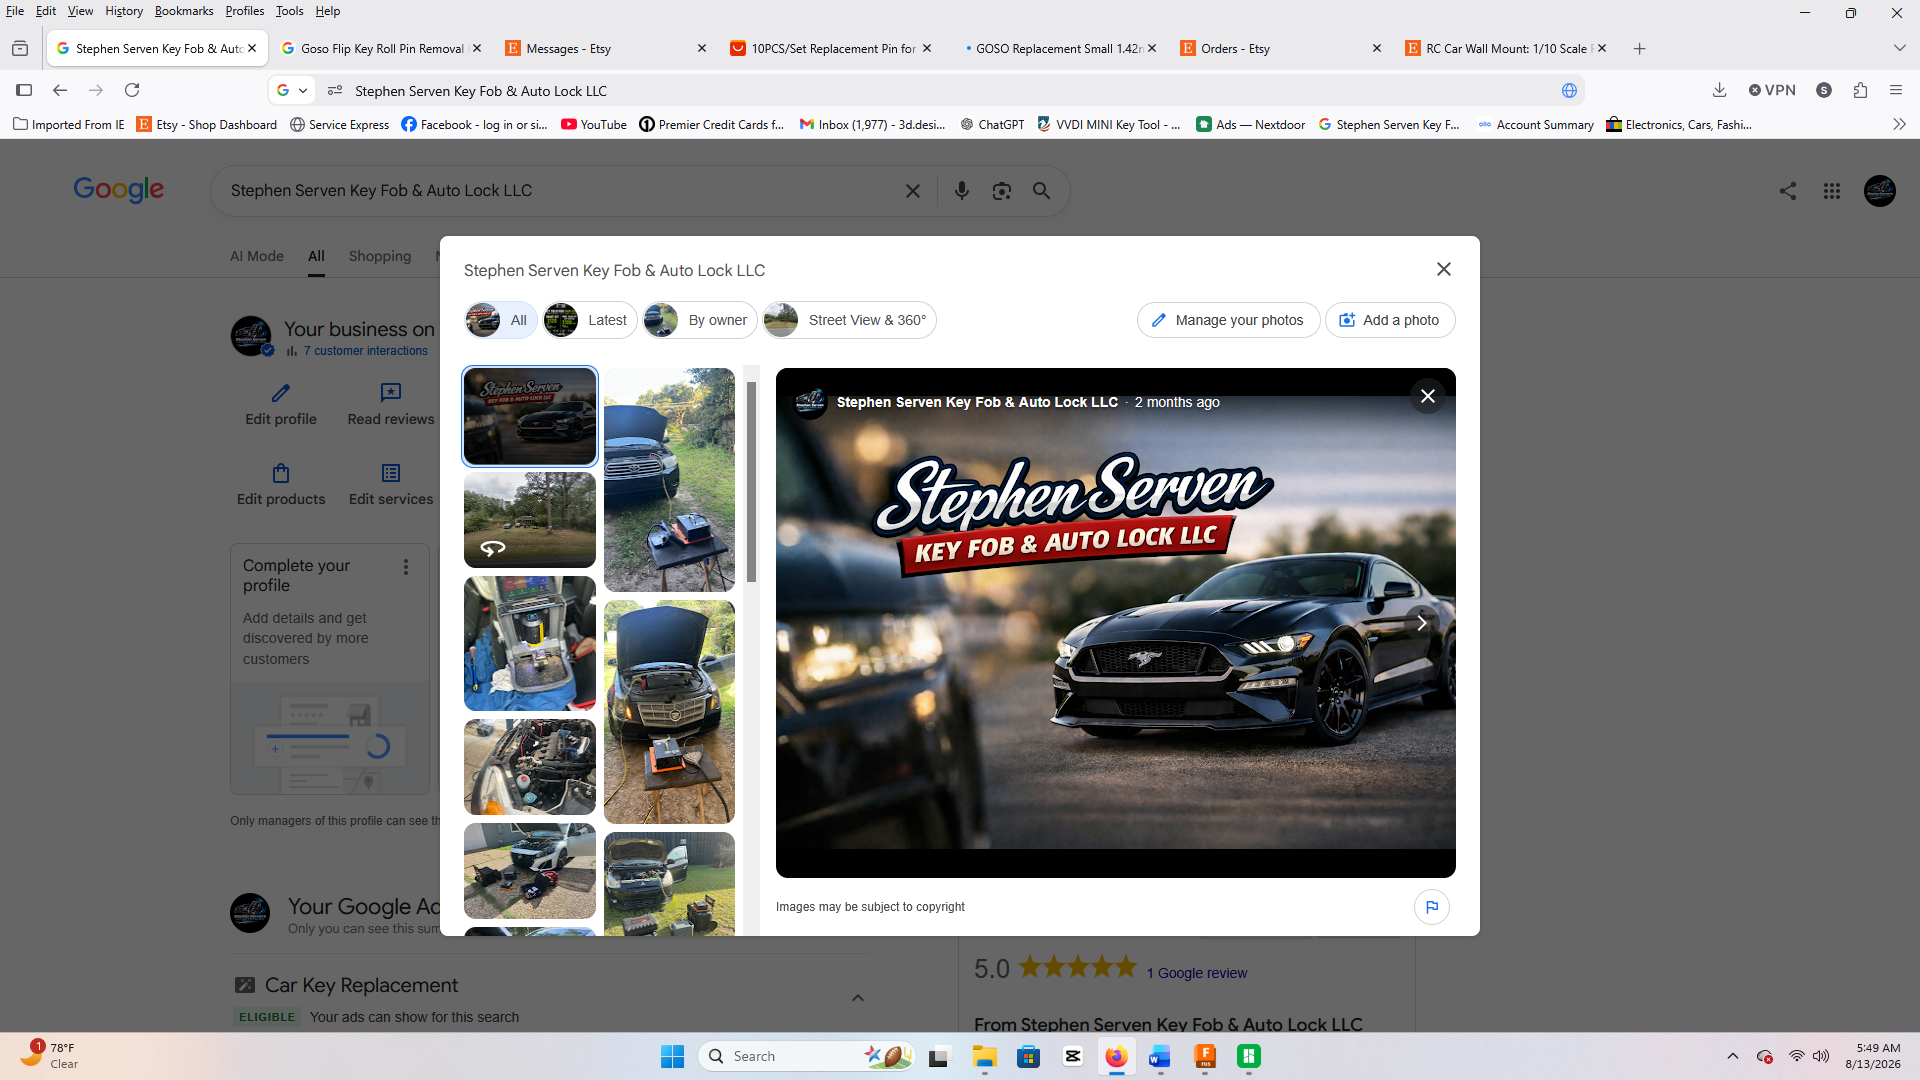Collapse the Car Key Replacement section
Screen dimensions: 1920x1080
(x=857, y=998)
